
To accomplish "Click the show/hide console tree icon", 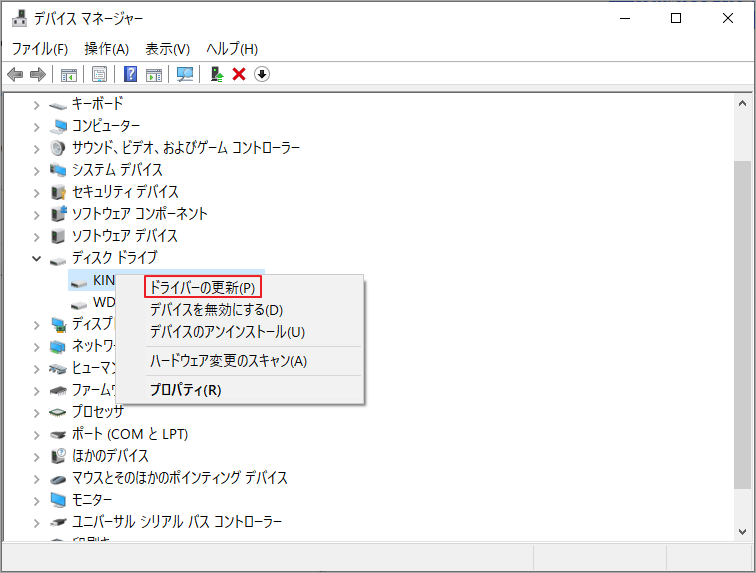I will coord(69,75).
